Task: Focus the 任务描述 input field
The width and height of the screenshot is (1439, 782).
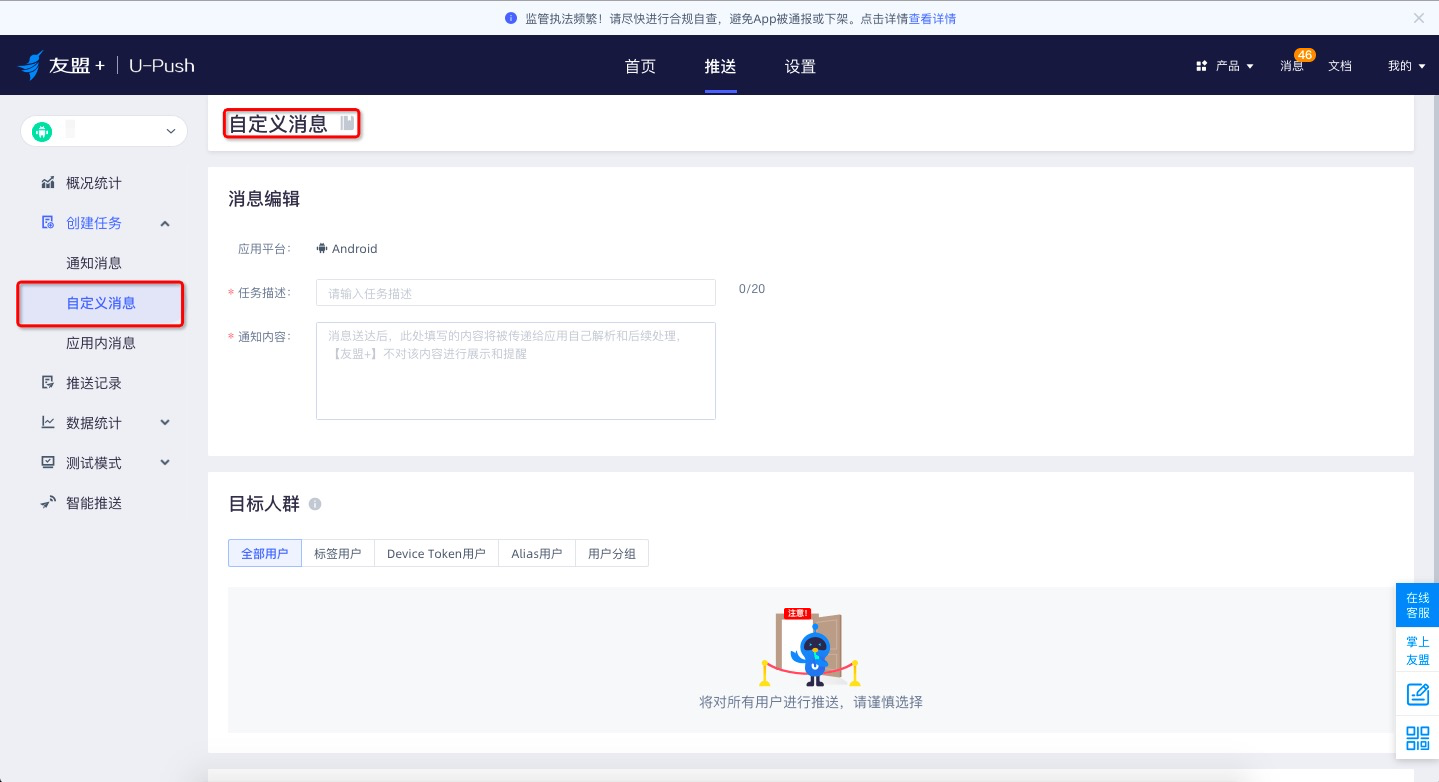Action: (516, 293)
